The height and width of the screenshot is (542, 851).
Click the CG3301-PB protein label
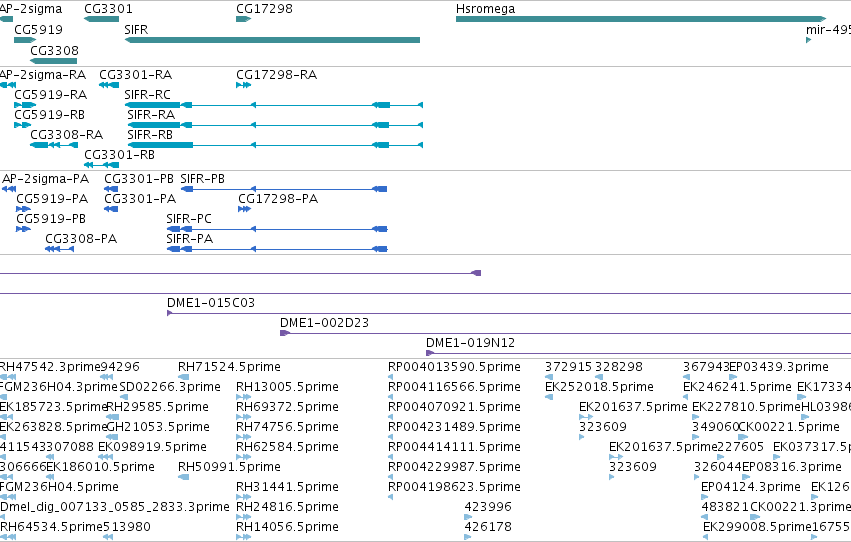coord(139,178)
